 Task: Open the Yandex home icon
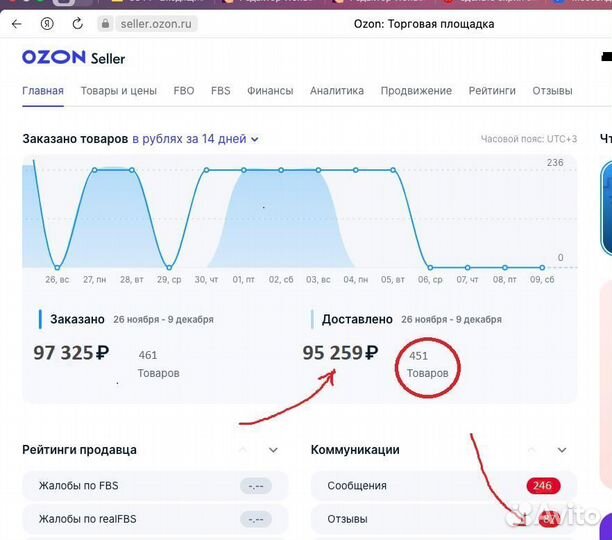coord(47,24)
